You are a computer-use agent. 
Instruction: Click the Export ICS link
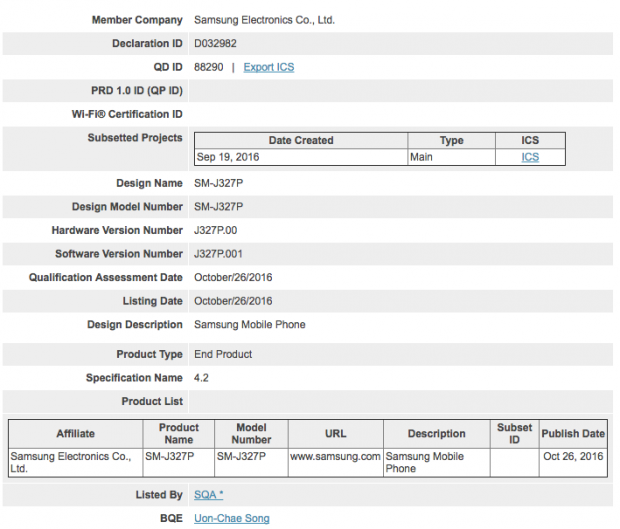[269, 67]
